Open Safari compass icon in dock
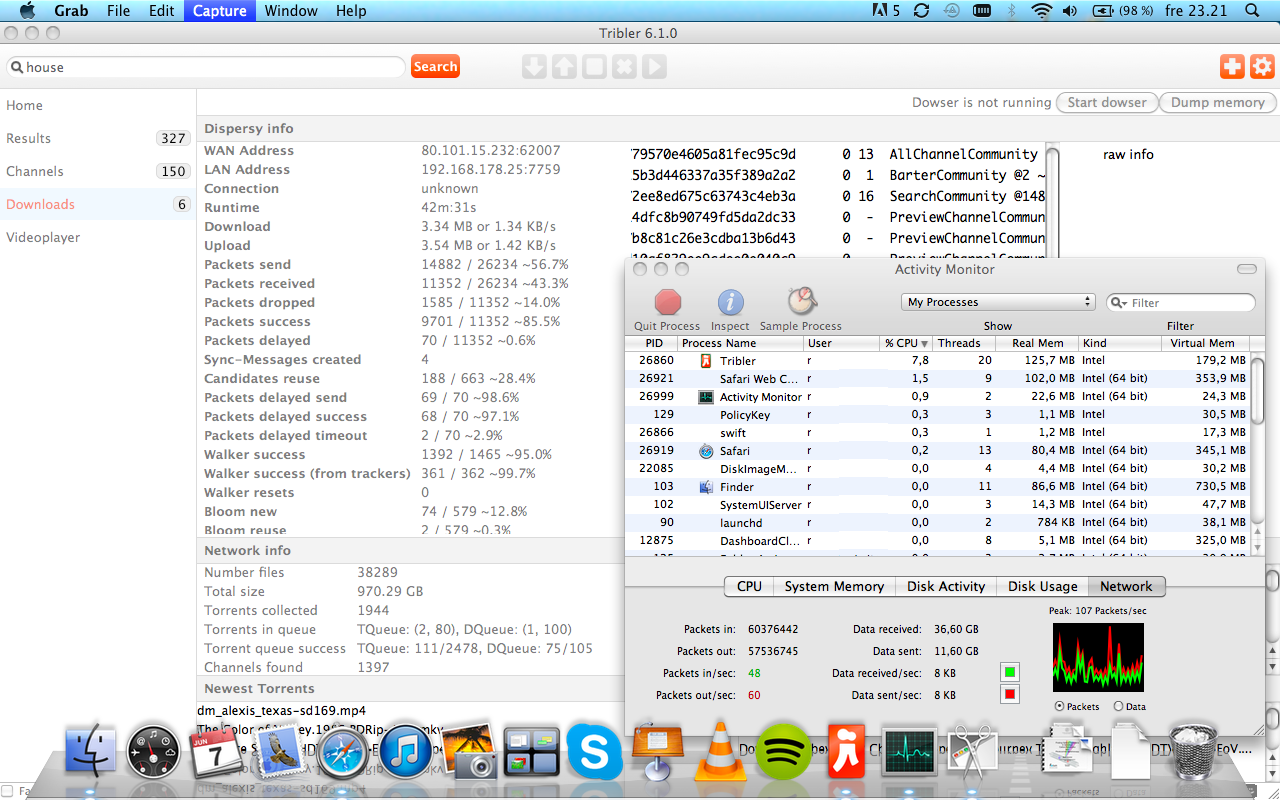1280x800 pixels. 343,751
